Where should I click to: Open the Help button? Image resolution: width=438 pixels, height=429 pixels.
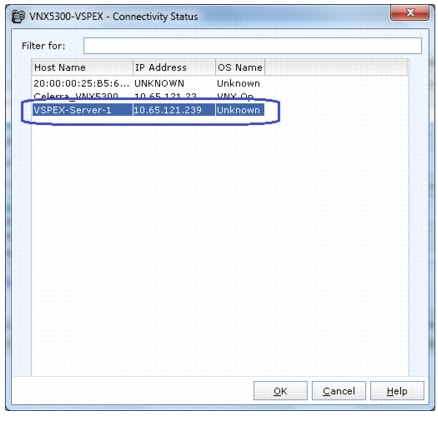pyautogui.click(x=397, y=391)
